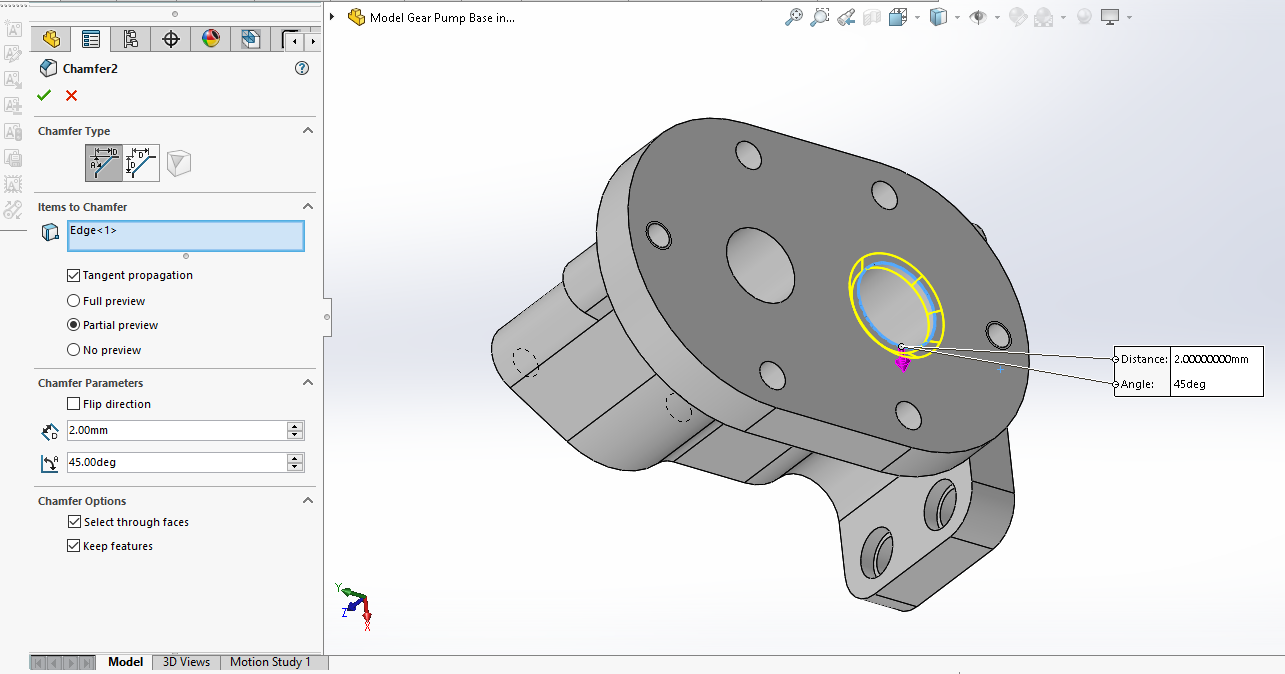Activate the Zoom to Area tool

(820, 17)
